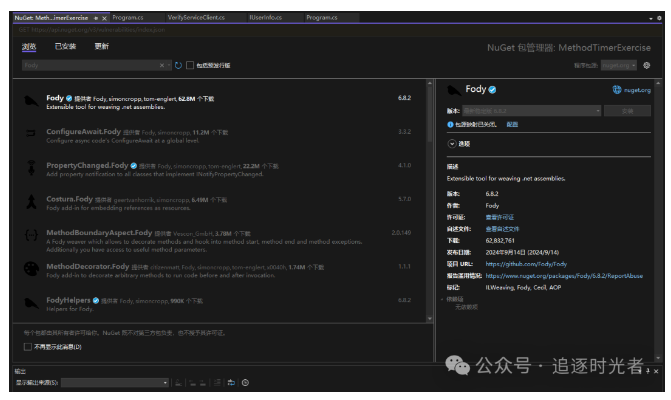Open the view readme link

tap(502, 229)
